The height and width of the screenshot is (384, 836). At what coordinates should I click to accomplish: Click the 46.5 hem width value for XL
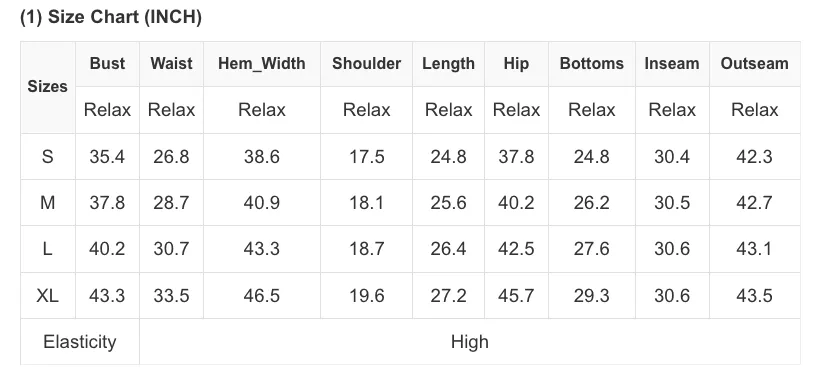click(262, 295)
